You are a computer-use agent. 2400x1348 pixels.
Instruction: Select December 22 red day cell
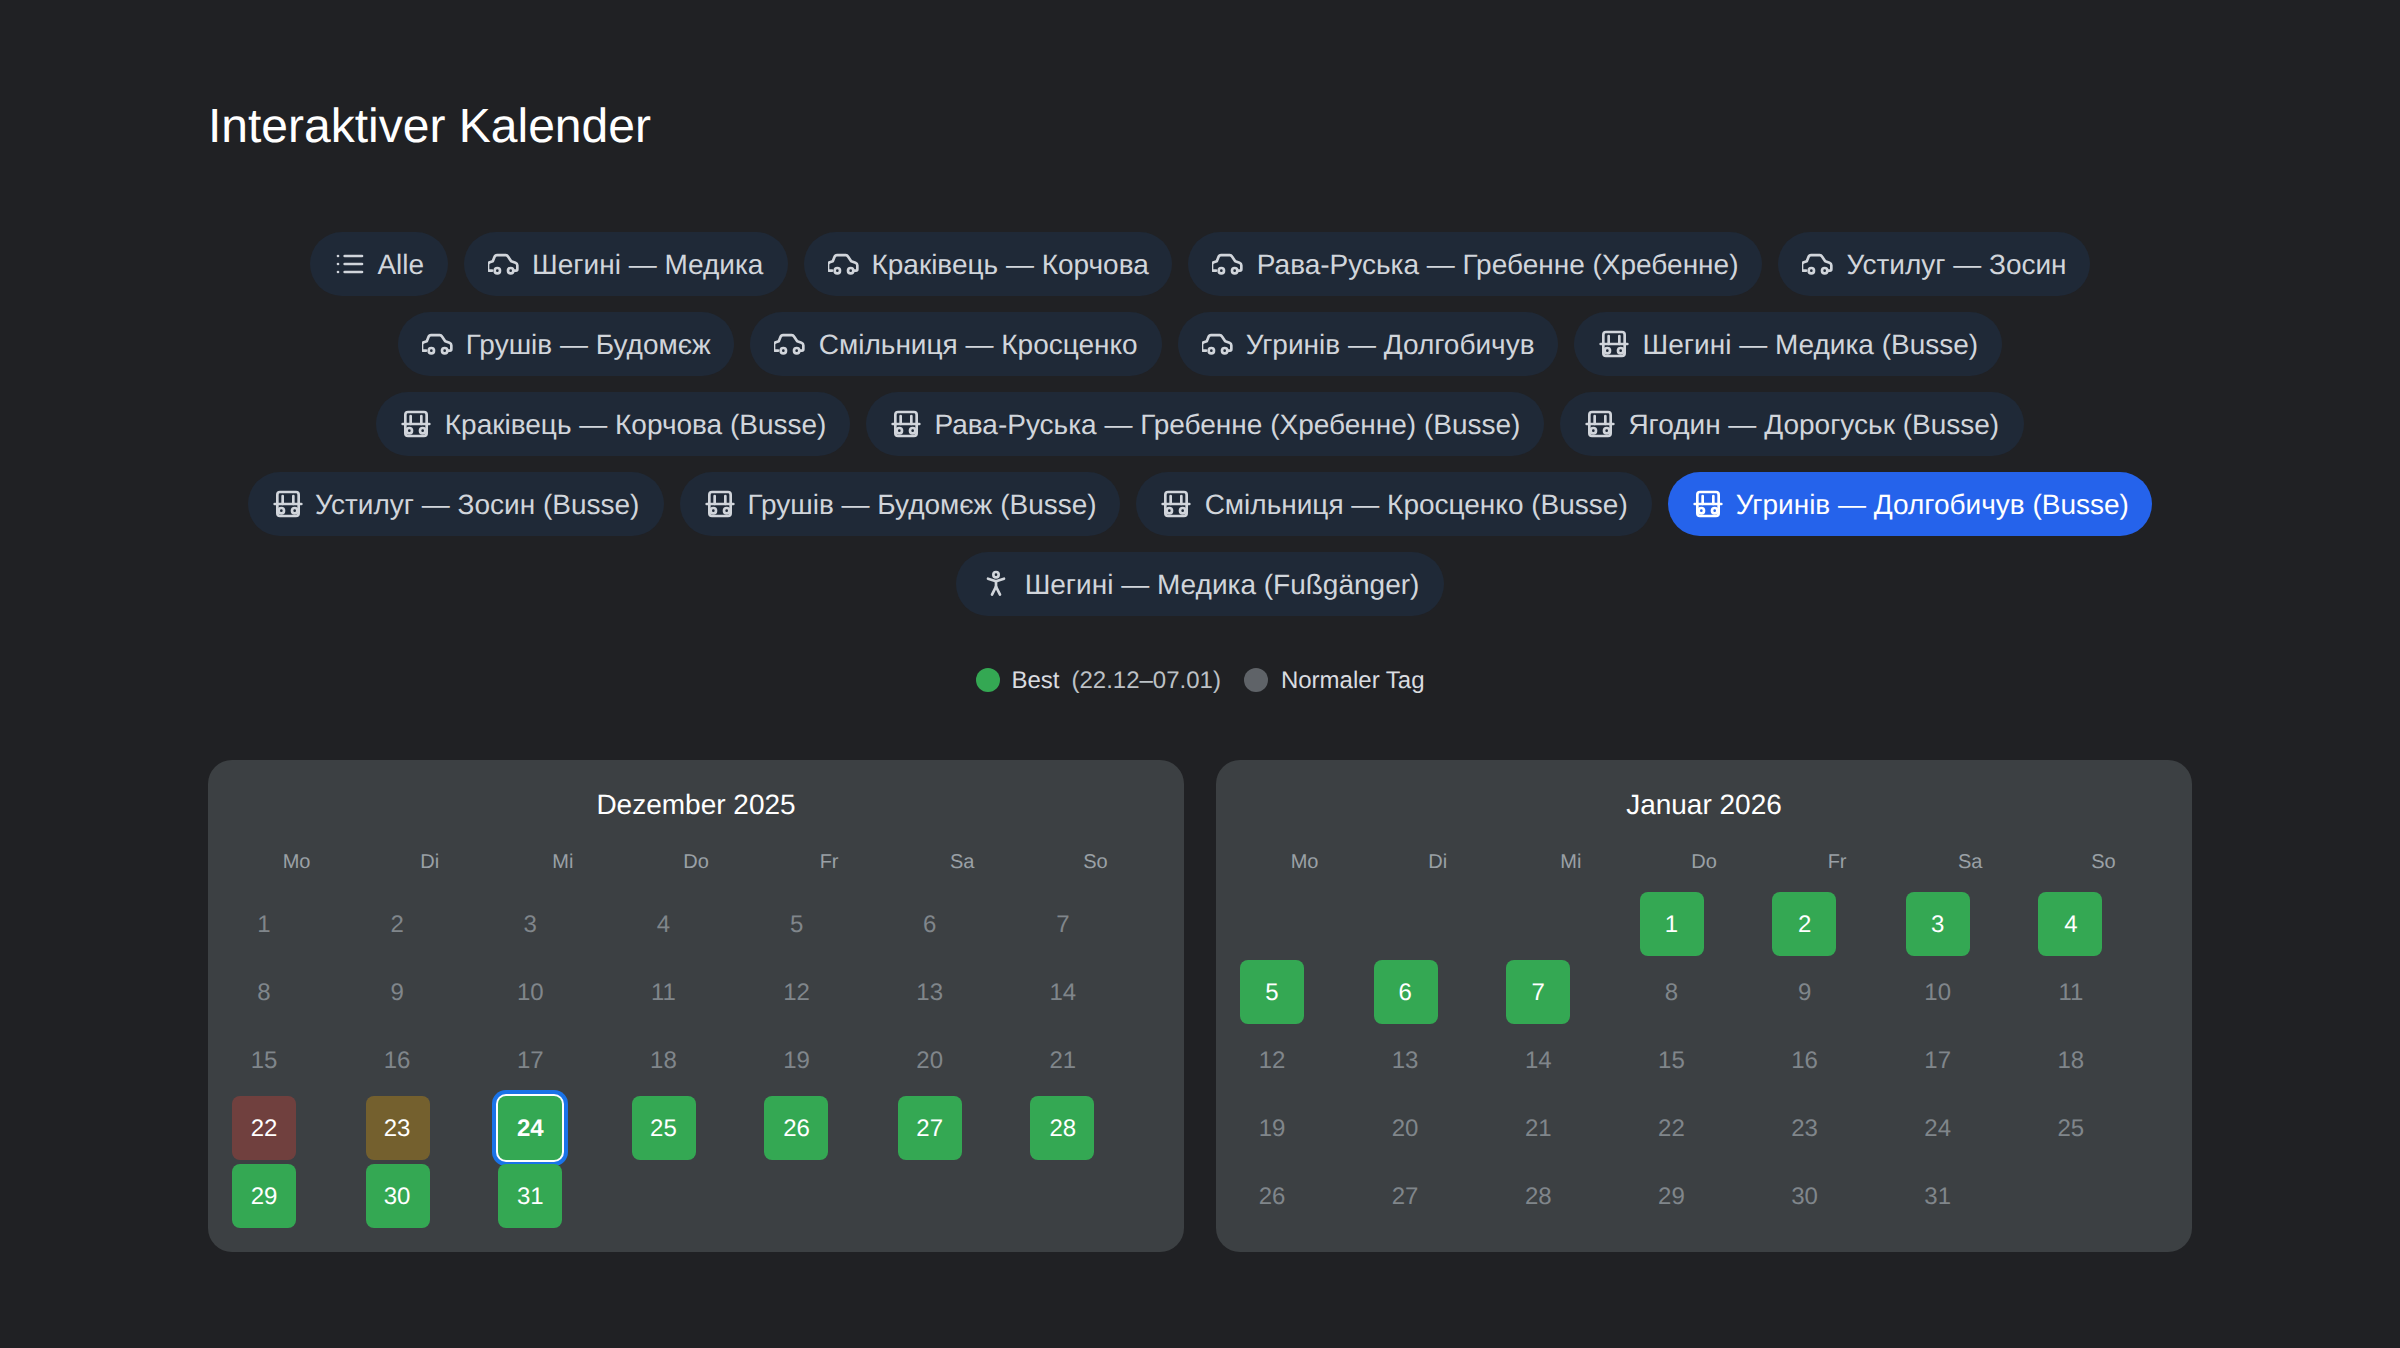coord(264,1128)
